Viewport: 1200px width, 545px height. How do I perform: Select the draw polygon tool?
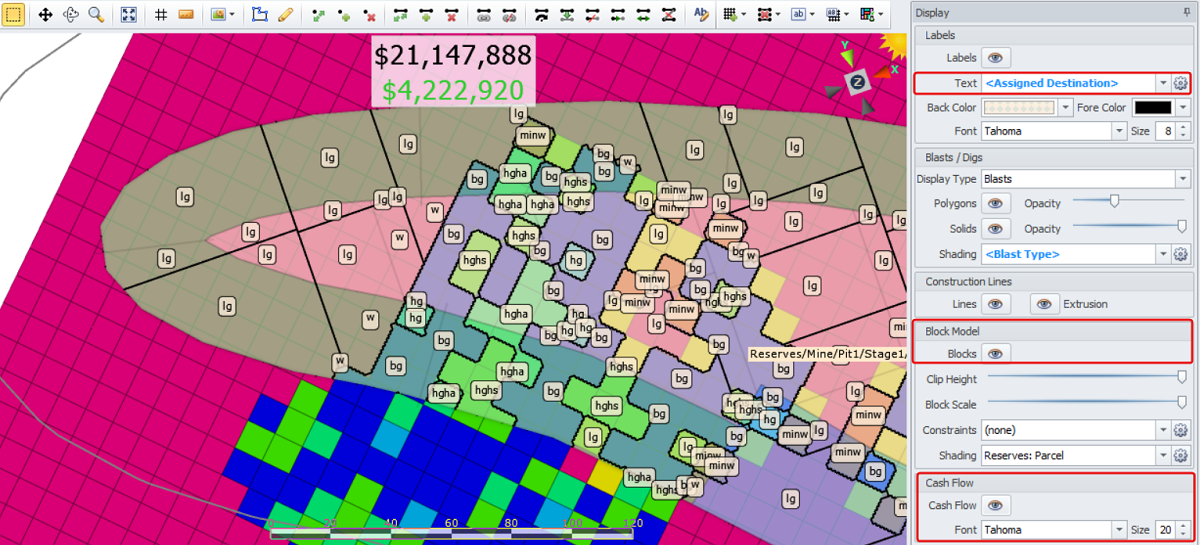pyautogui.click(x=260, y=14)
